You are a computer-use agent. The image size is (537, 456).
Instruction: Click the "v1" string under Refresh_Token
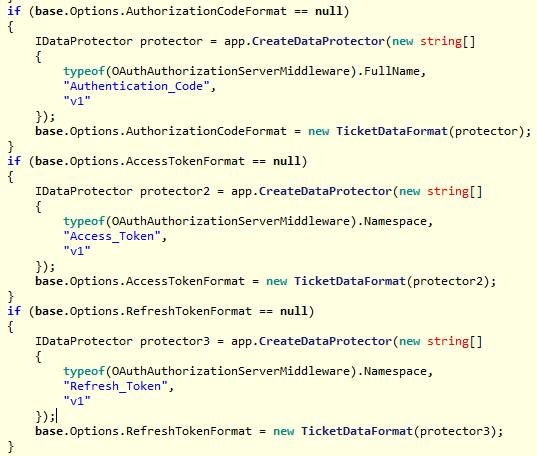pos(77,401)
